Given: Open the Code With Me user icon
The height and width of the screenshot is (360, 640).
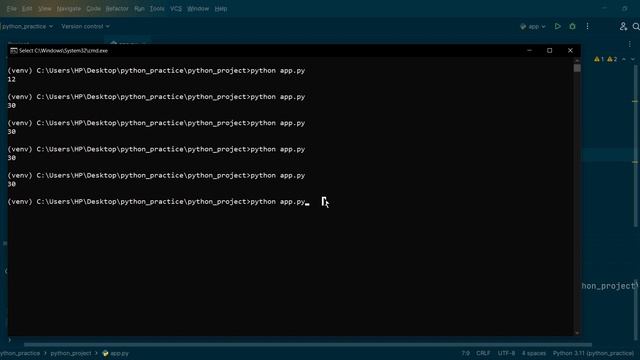Looking at the screenshot, I should (x=623, y=26).
